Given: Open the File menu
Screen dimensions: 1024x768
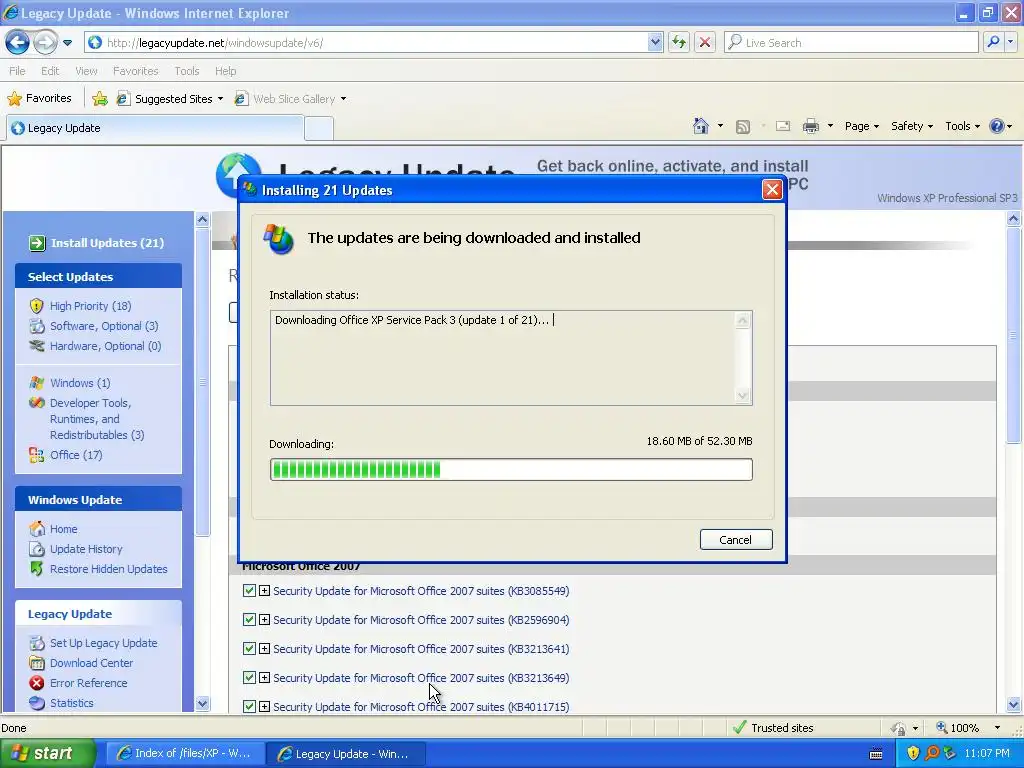Looking at the screenshot, I should (x=17, y=71).
